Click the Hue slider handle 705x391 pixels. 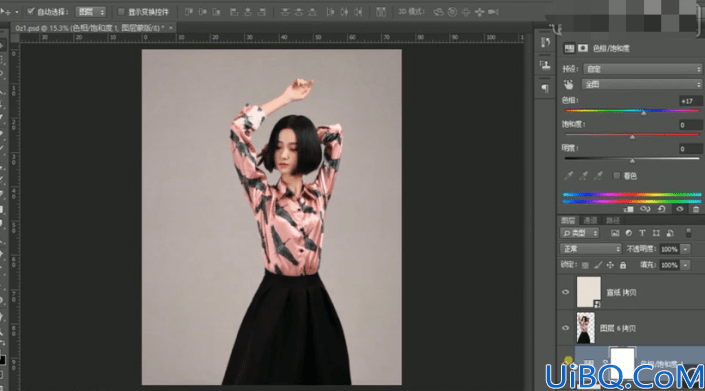(x=643, y=112)
